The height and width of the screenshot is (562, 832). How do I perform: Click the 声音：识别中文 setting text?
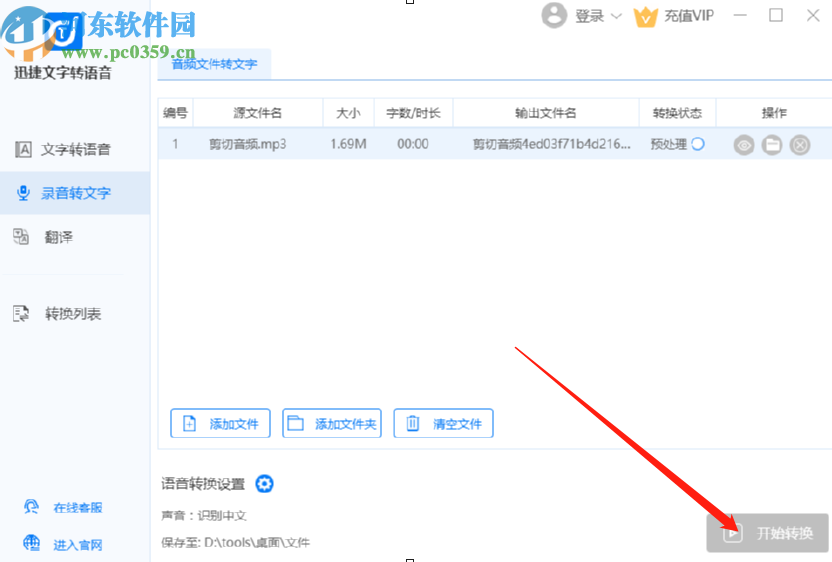click(204, 515)
